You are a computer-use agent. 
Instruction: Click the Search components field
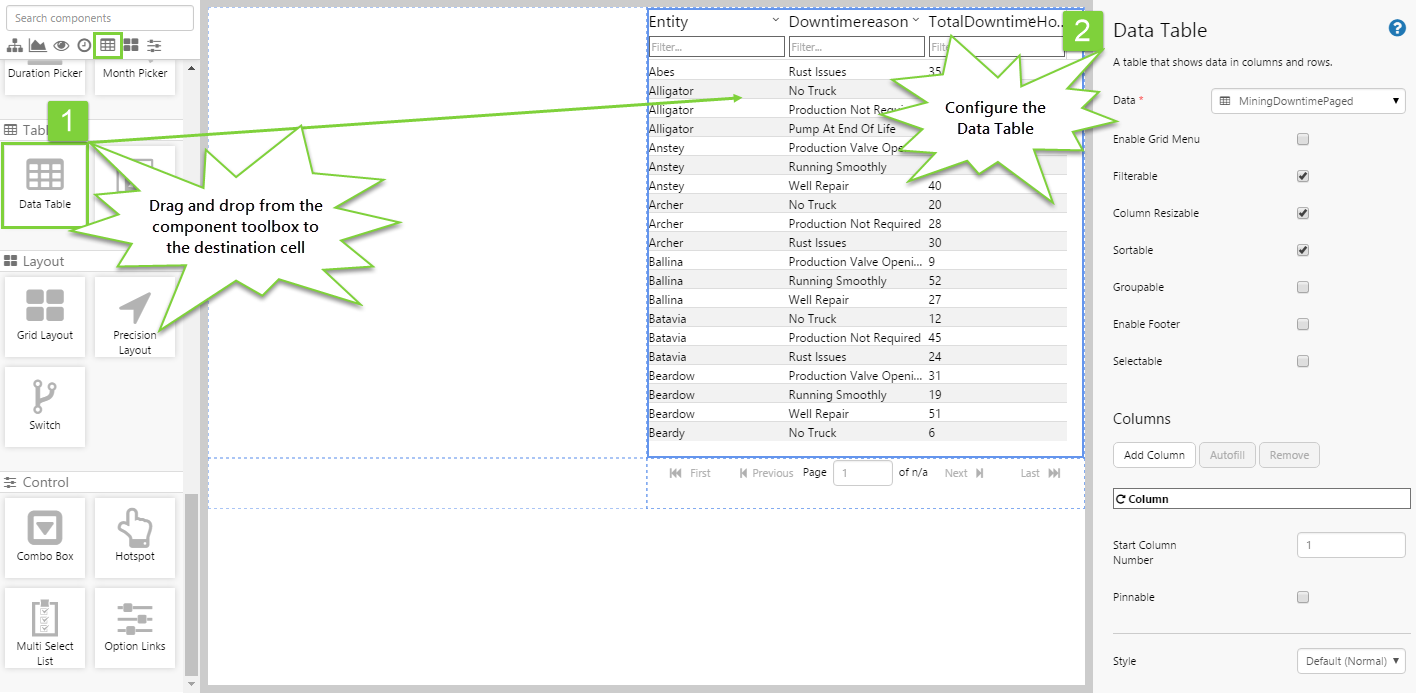point(99,18)
